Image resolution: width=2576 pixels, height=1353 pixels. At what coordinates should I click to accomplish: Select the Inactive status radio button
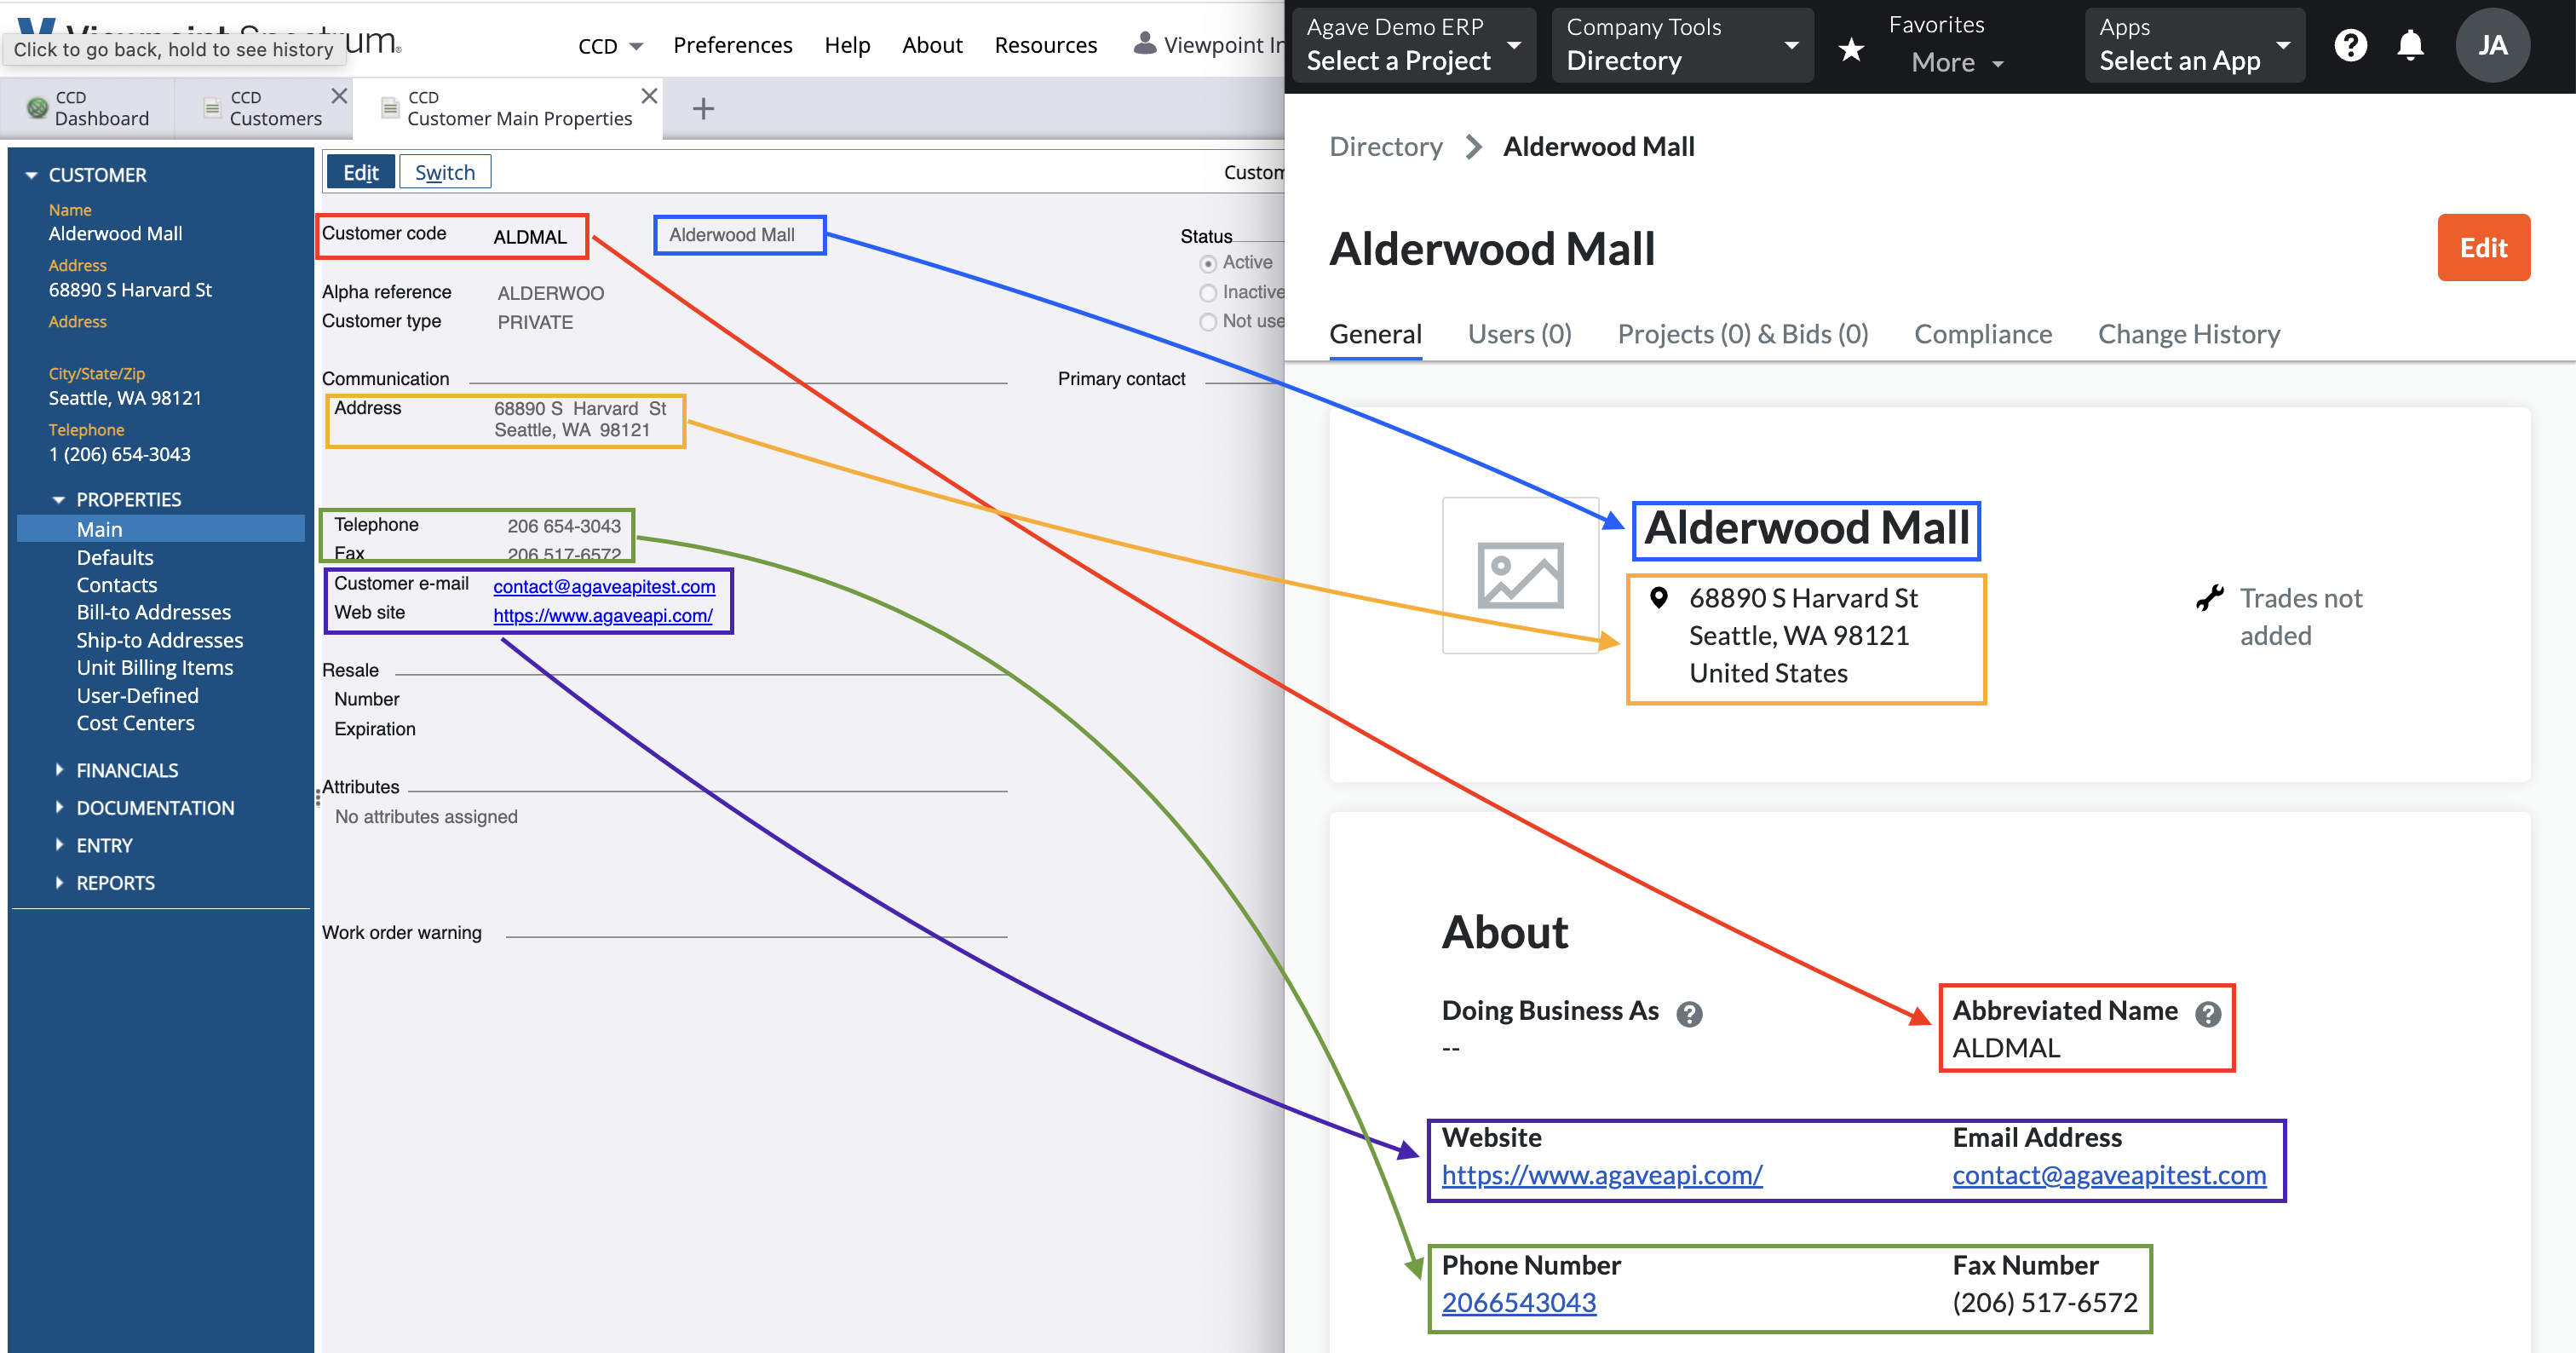(x=1208, y=293)
